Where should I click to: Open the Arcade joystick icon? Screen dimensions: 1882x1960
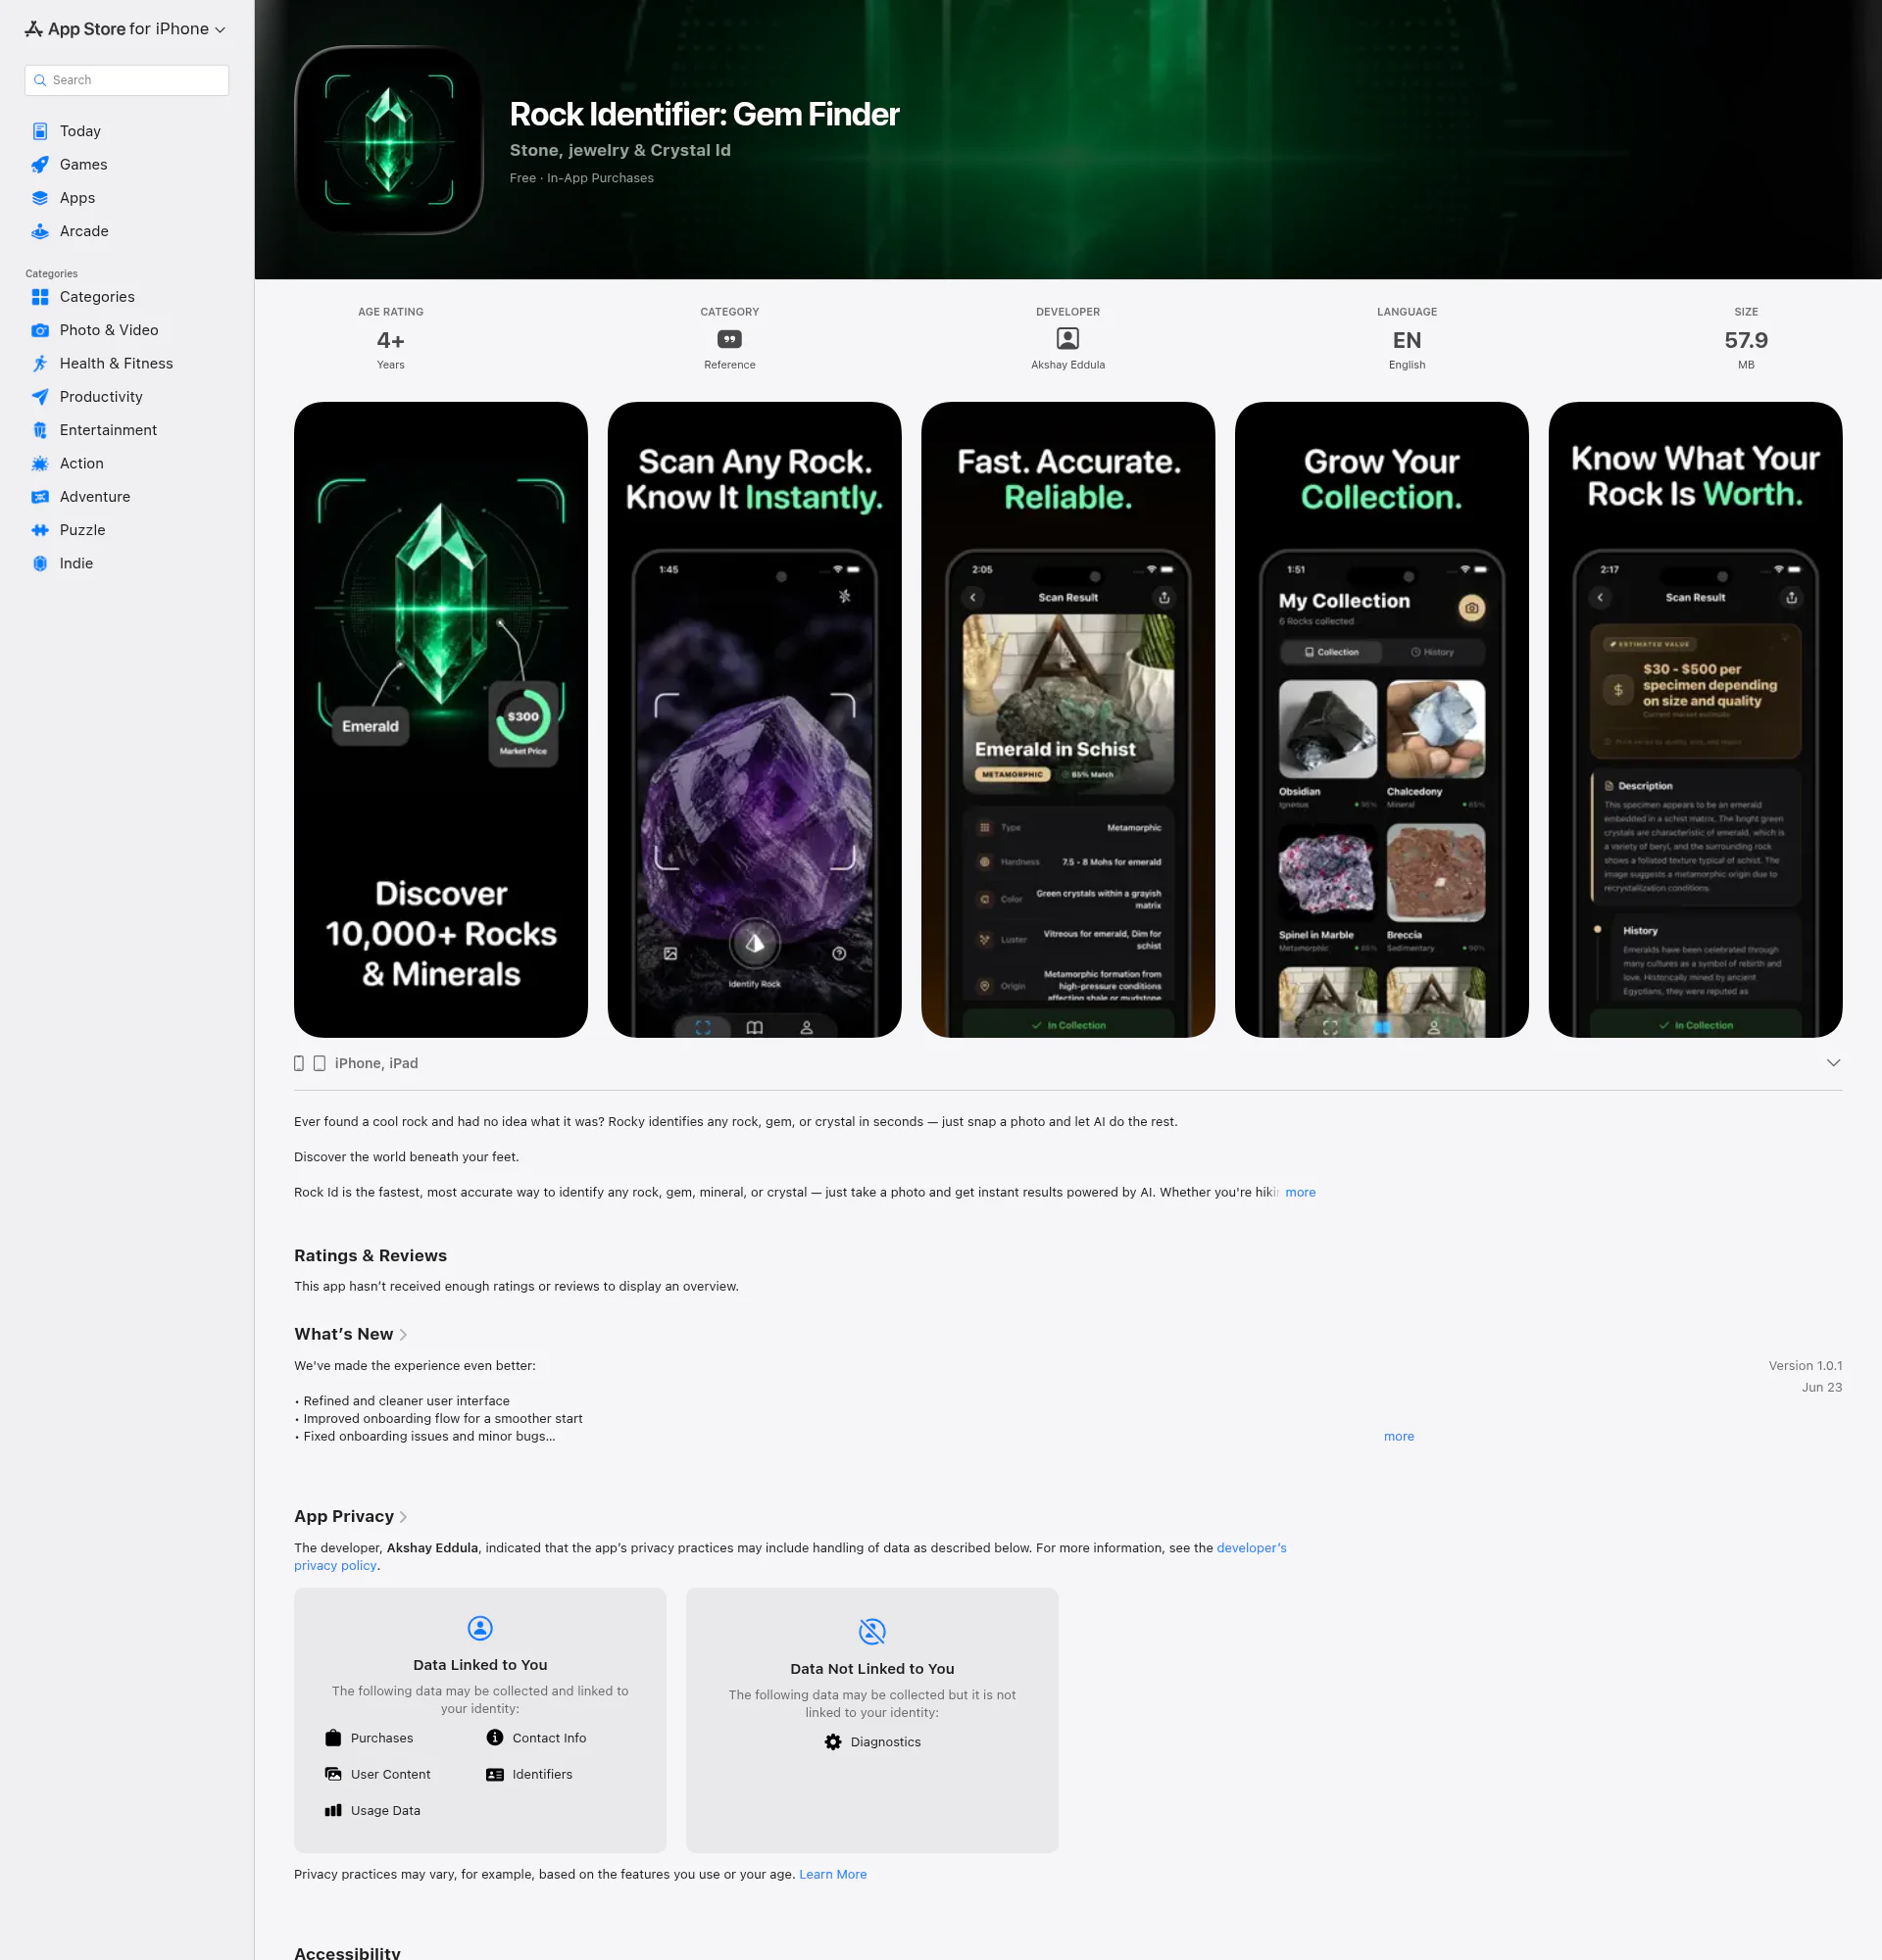[x=40, y=231]
